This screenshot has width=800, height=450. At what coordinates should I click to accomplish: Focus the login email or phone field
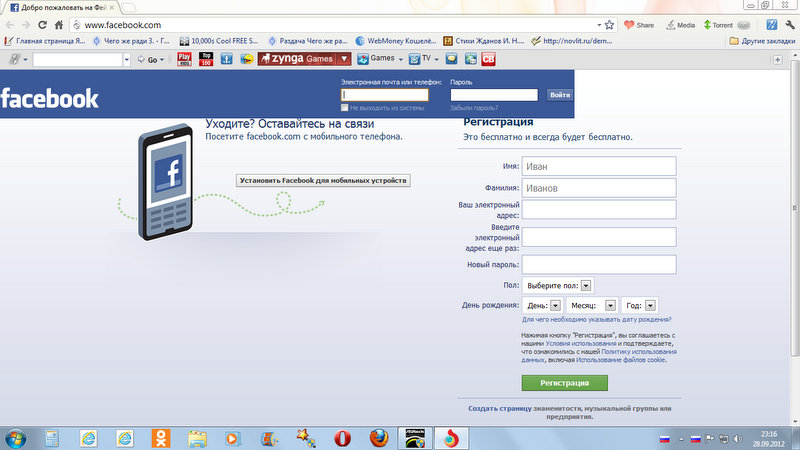click(385, 95)
